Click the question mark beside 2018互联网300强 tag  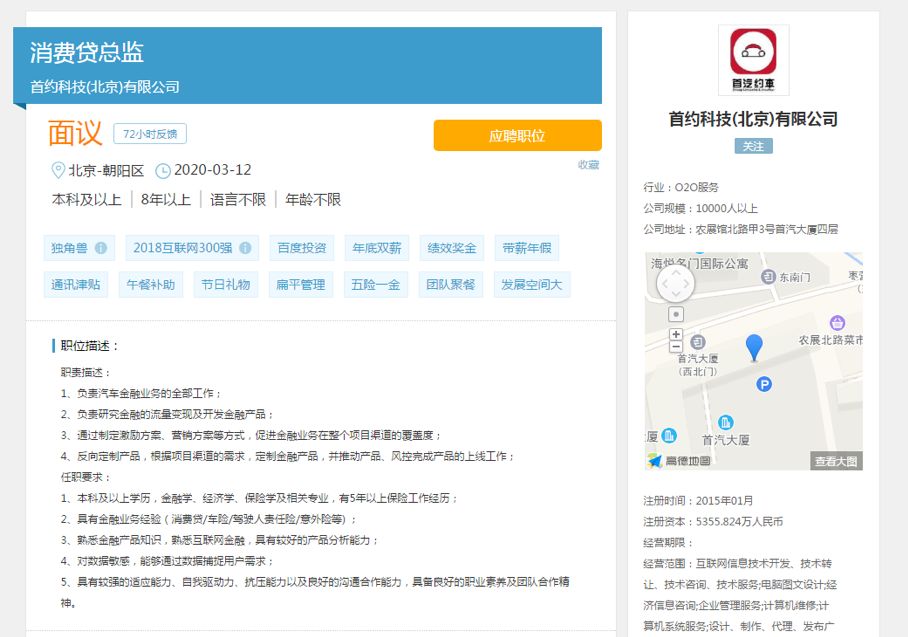[x=245, y=247]
